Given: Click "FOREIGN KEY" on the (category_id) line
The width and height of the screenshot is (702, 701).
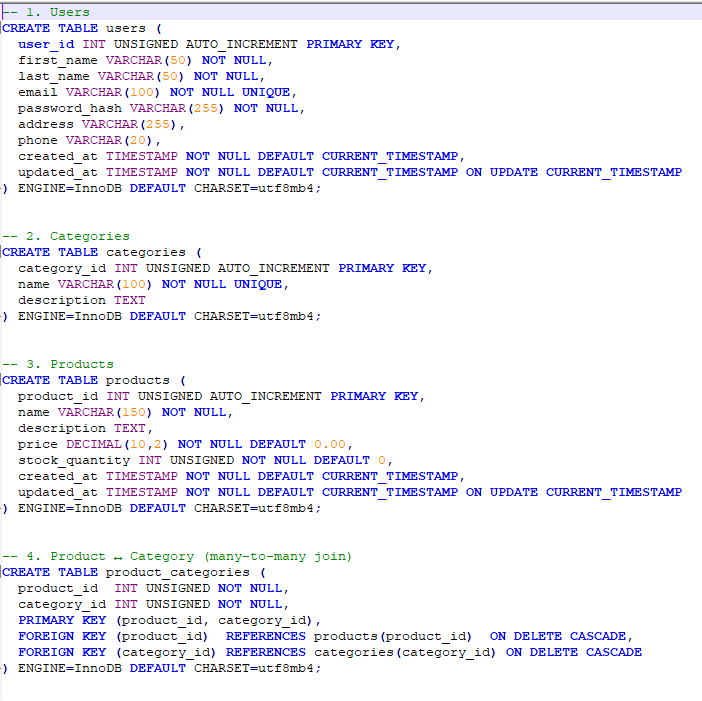Looking at the screenshot, I should 62,652.
